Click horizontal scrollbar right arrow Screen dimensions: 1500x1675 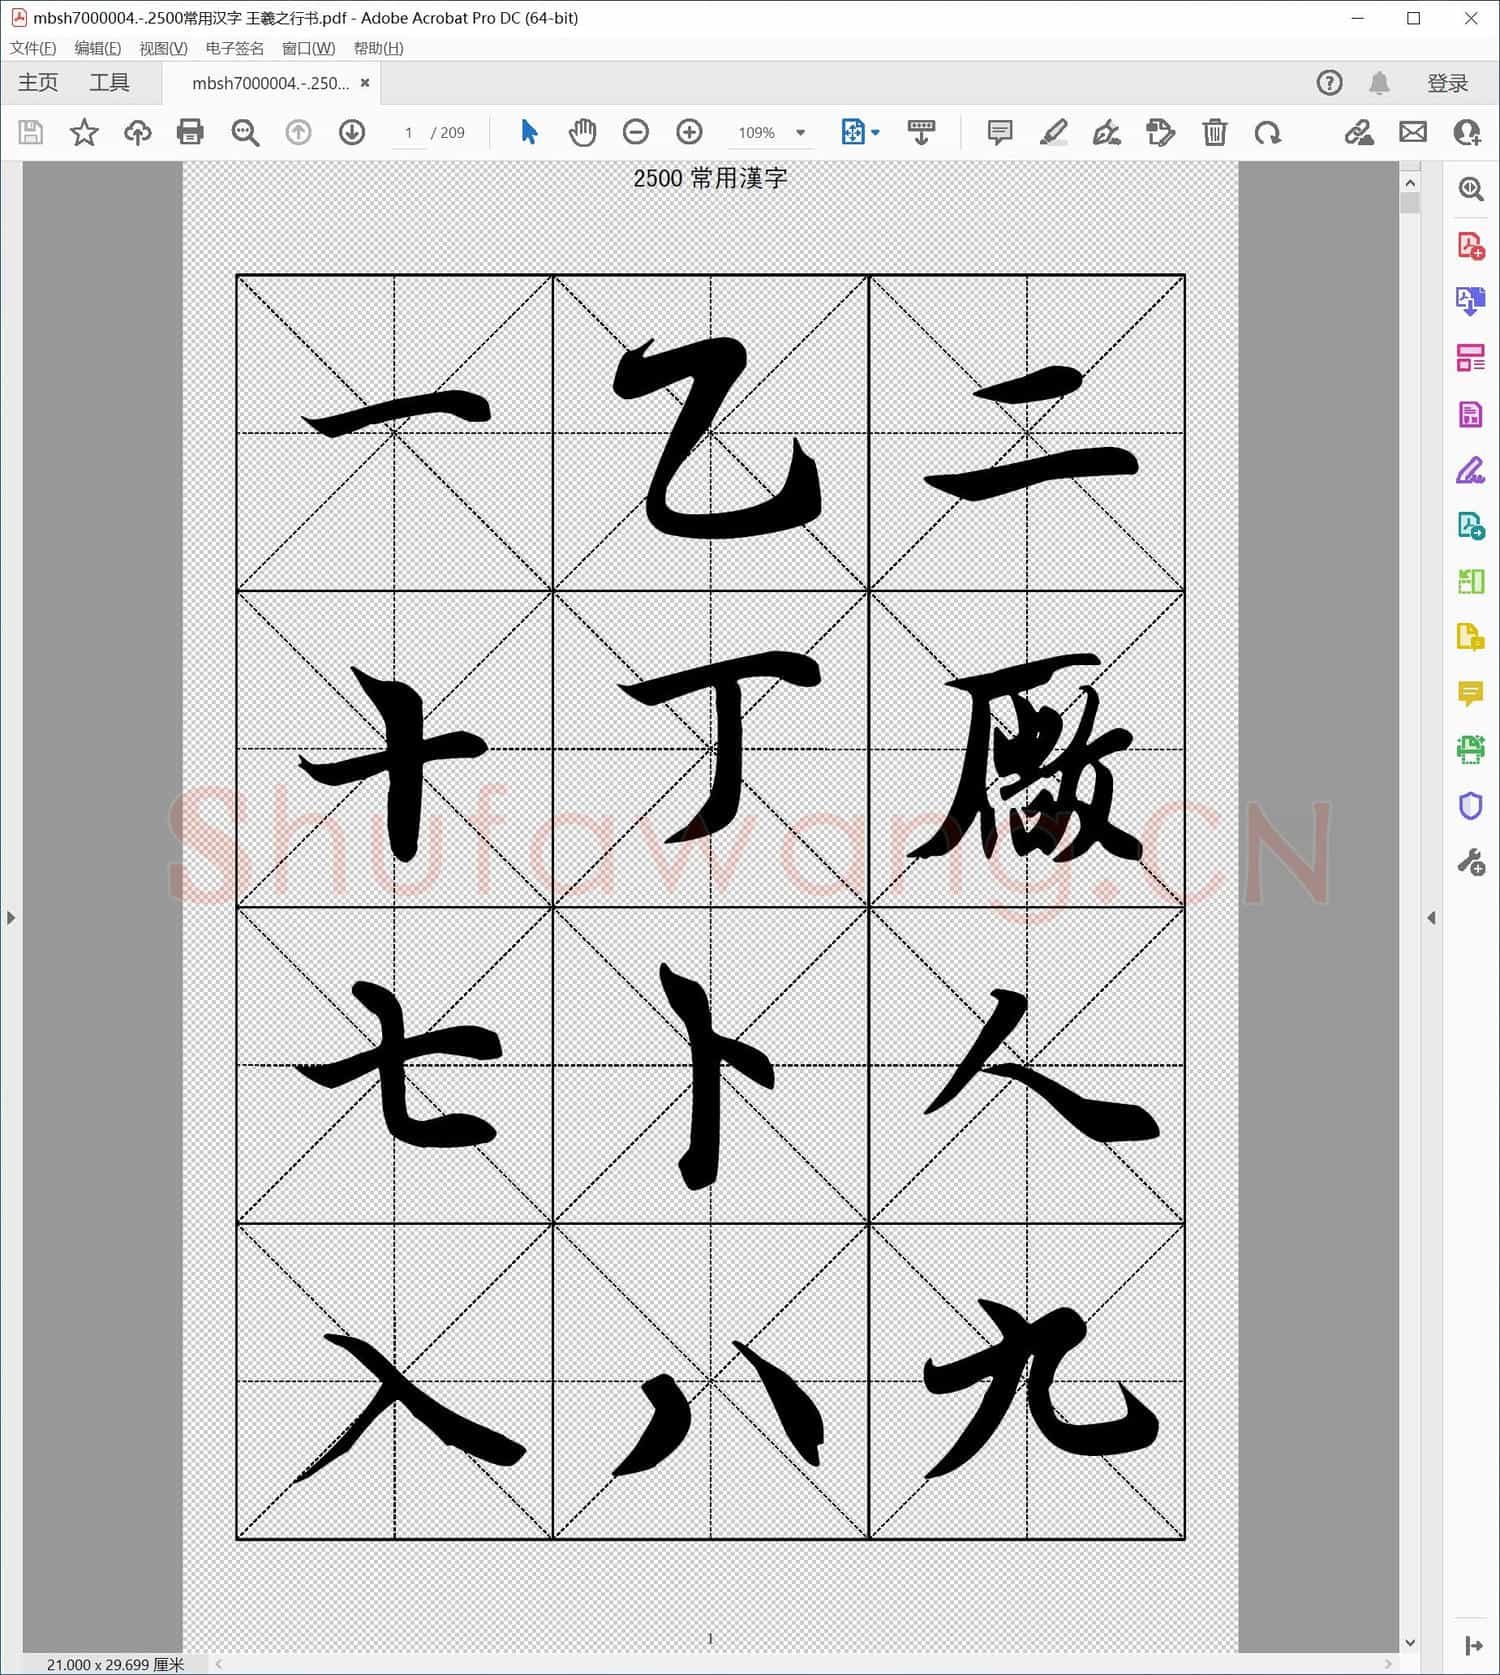tap(1388, 1664)
